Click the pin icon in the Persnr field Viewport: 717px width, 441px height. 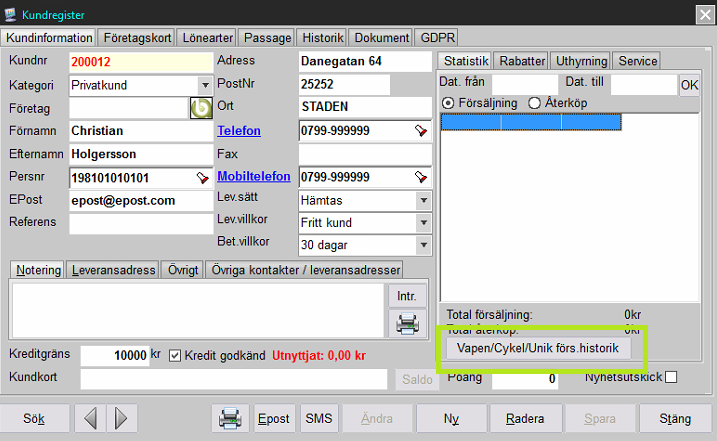tap(203, 178)
